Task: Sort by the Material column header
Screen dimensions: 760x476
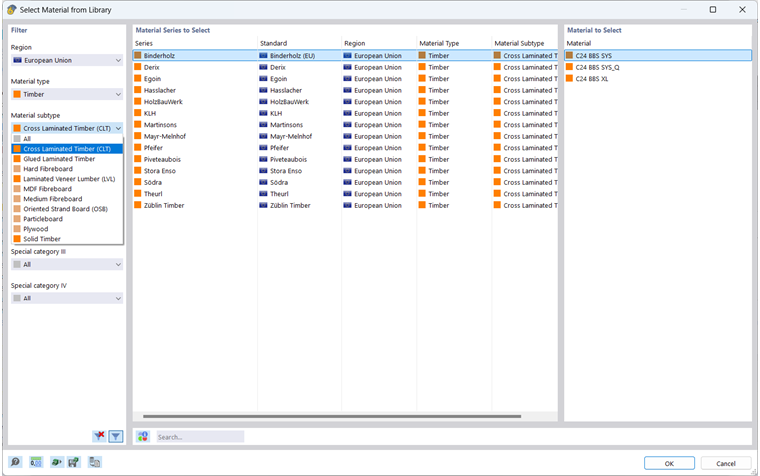Action: click(x=658, y=43)
